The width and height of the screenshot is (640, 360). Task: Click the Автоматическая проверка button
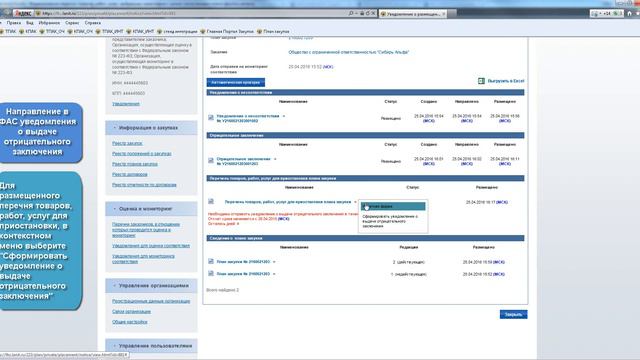[x=236, y=82]
